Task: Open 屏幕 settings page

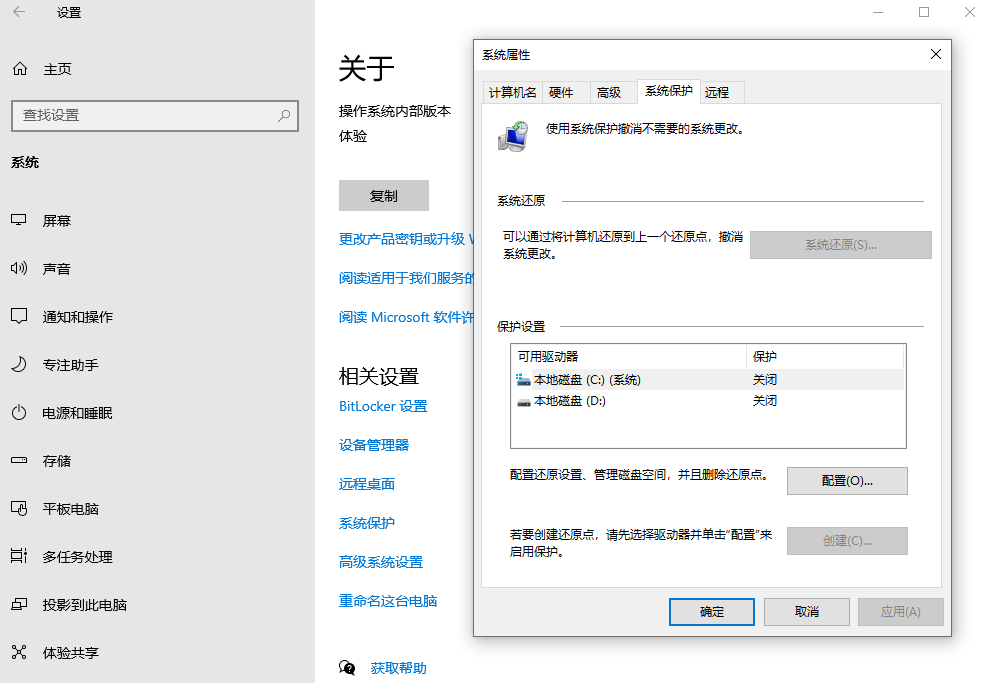Action: coord(57,221)
